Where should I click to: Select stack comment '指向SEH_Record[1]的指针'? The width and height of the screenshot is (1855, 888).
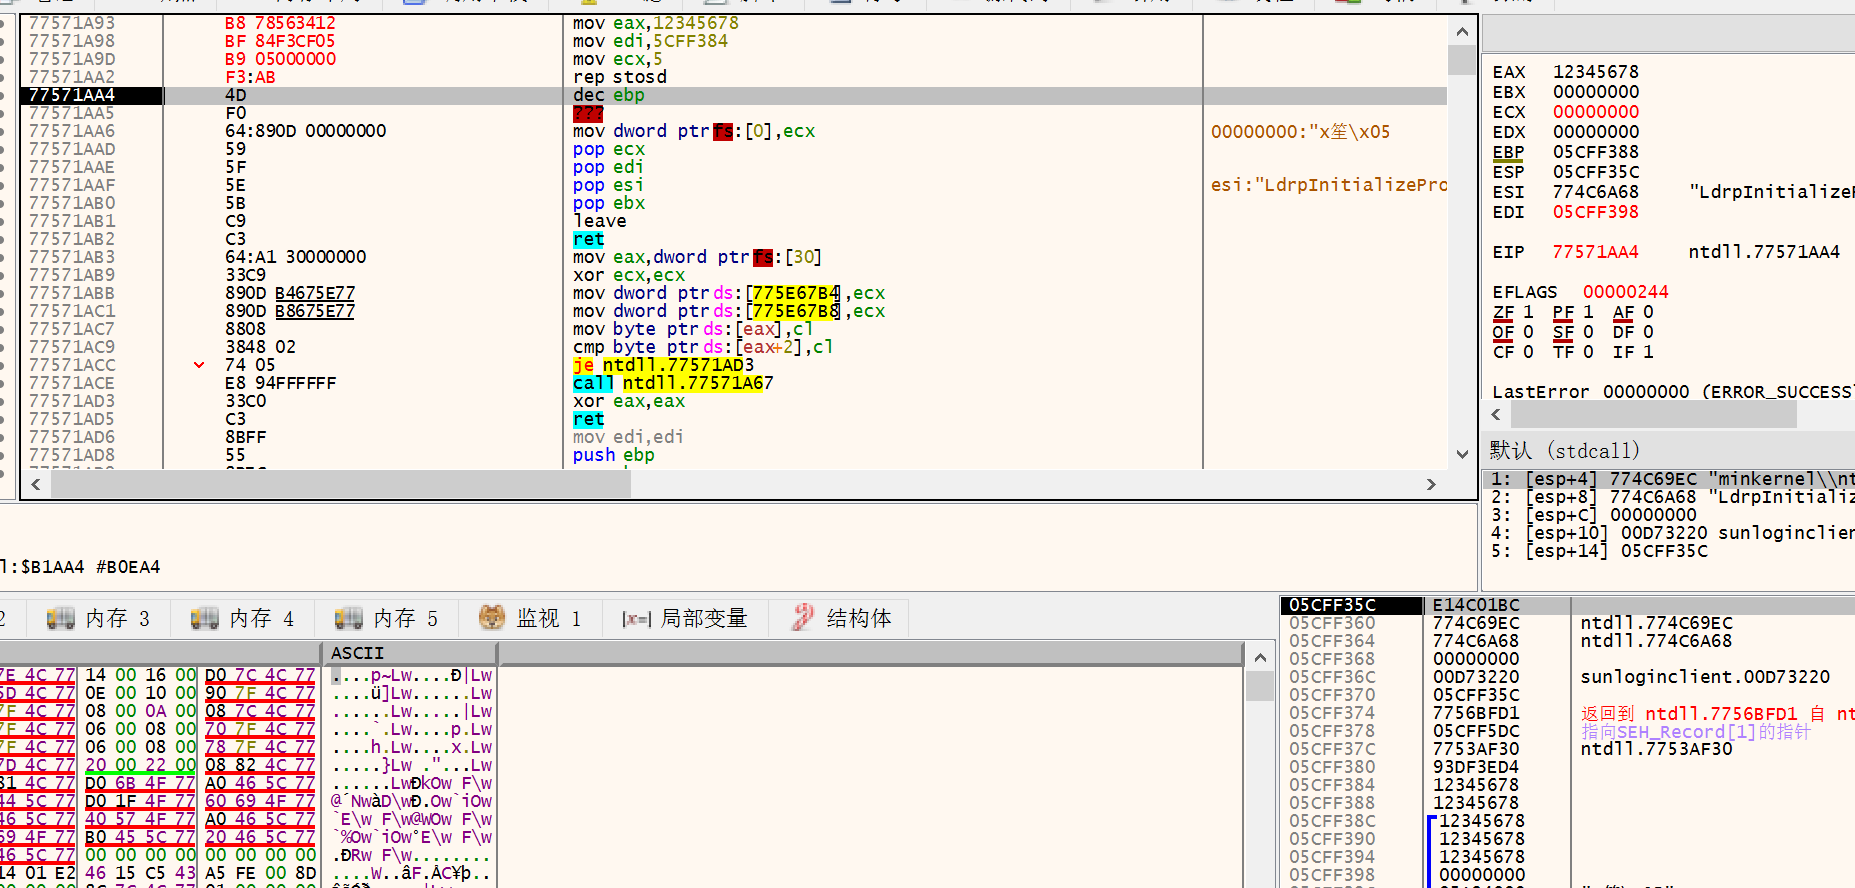click(1696, 731)
